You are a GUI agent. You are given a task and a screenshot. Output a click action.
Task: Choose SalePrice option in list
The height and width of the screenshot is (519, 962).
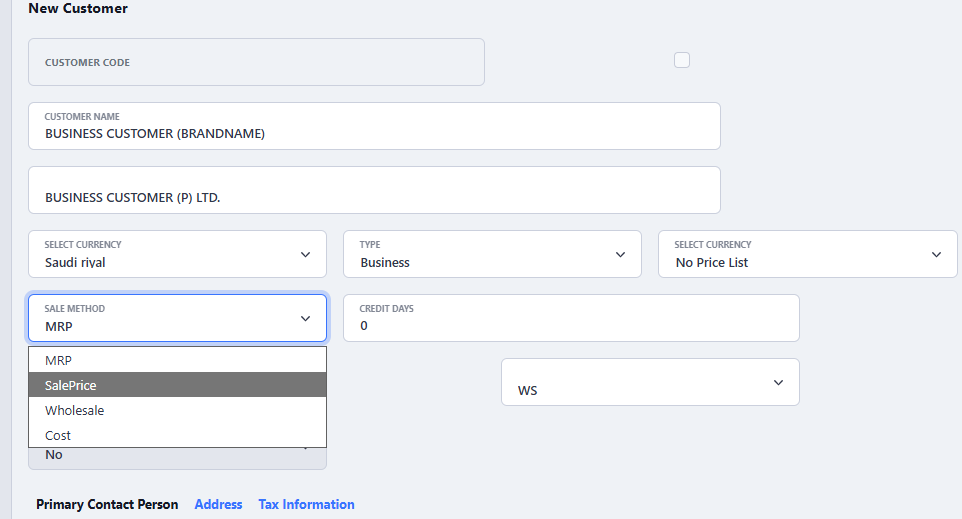tap(177, 385)
